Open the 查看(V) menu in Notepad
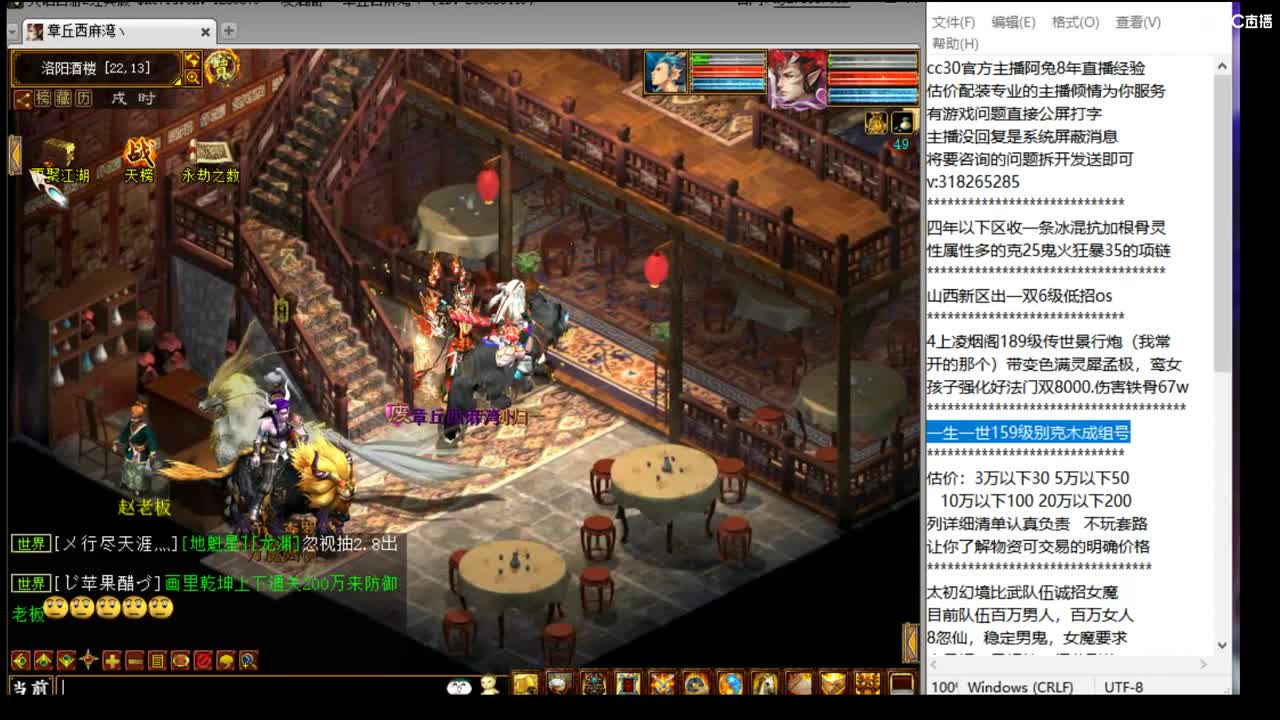 [1138, 22]
